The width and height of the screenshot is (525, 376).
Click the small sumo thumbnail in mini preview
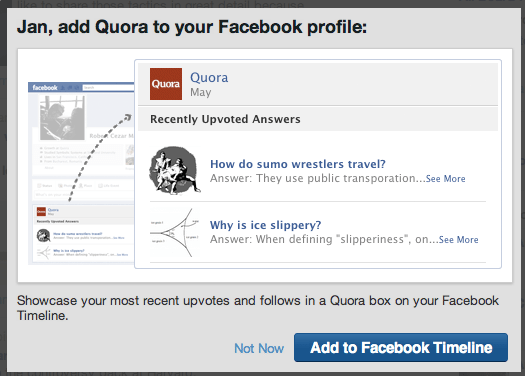click(43, 235)
